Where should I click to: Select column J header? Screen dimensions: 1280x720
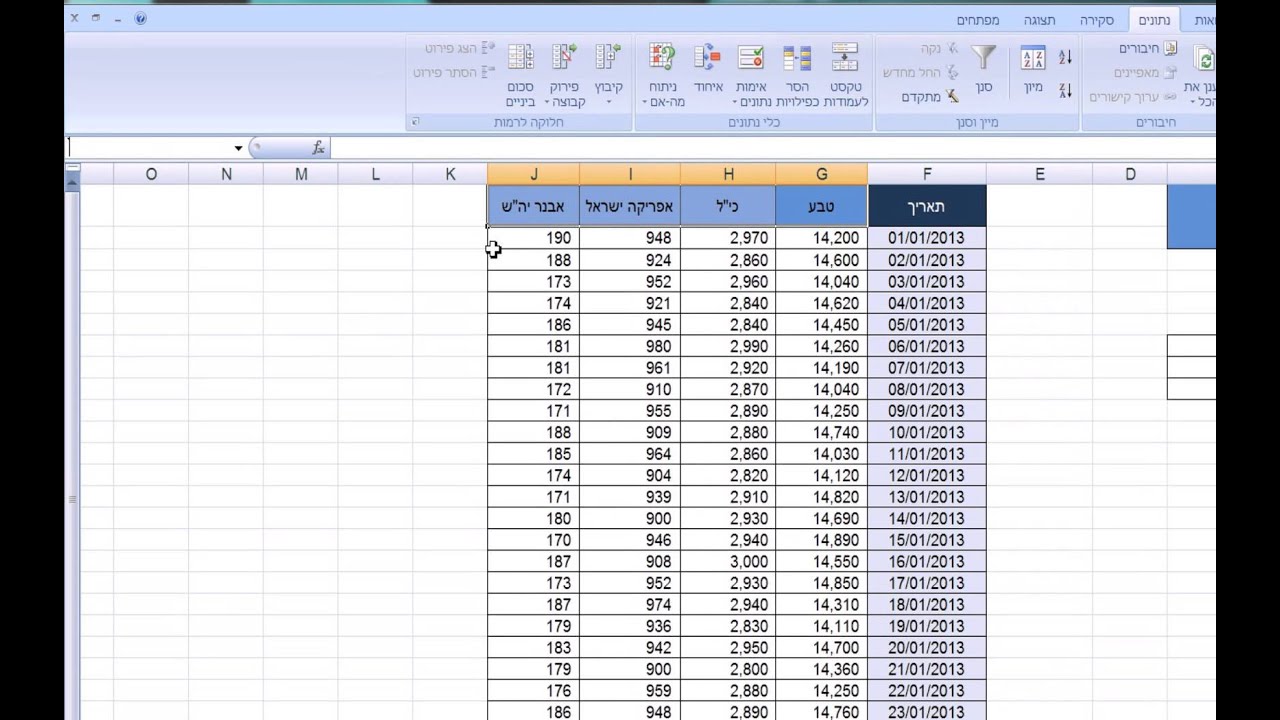[533, 174]
